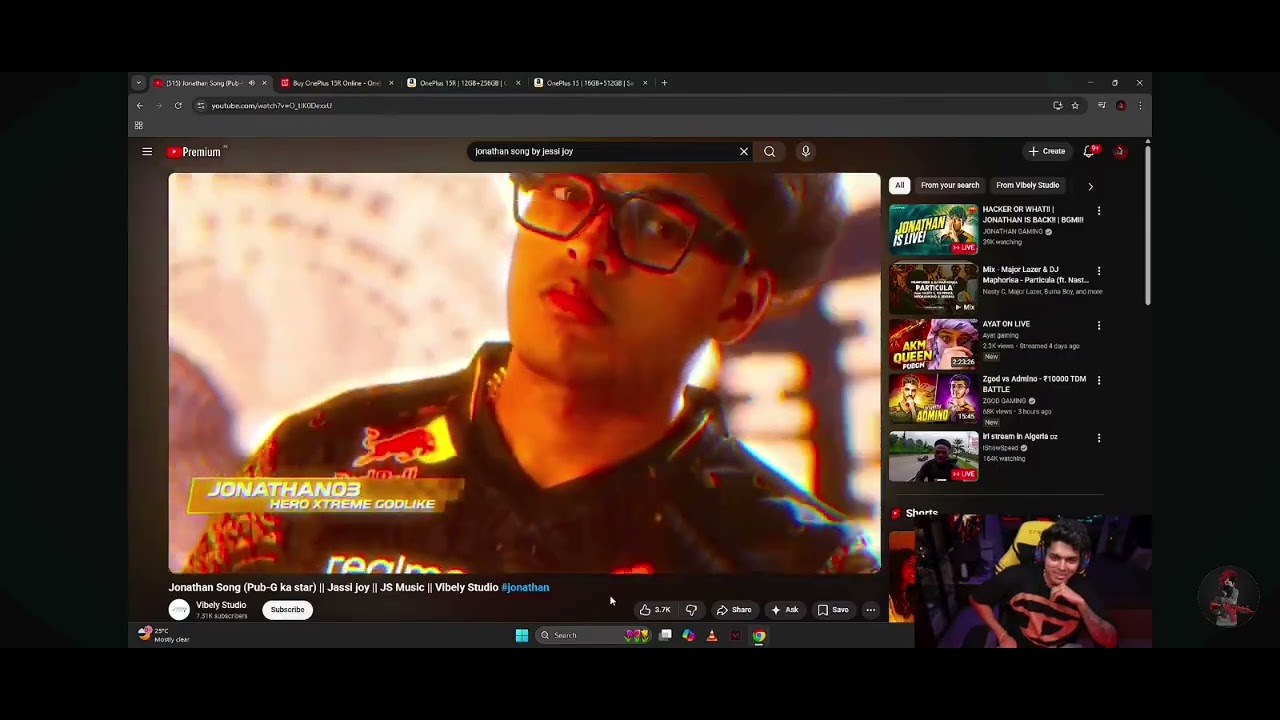Open the HACKER OR WHAT live thumbnail
Viewport: 1280px width, 720px height.
[934, 229]
